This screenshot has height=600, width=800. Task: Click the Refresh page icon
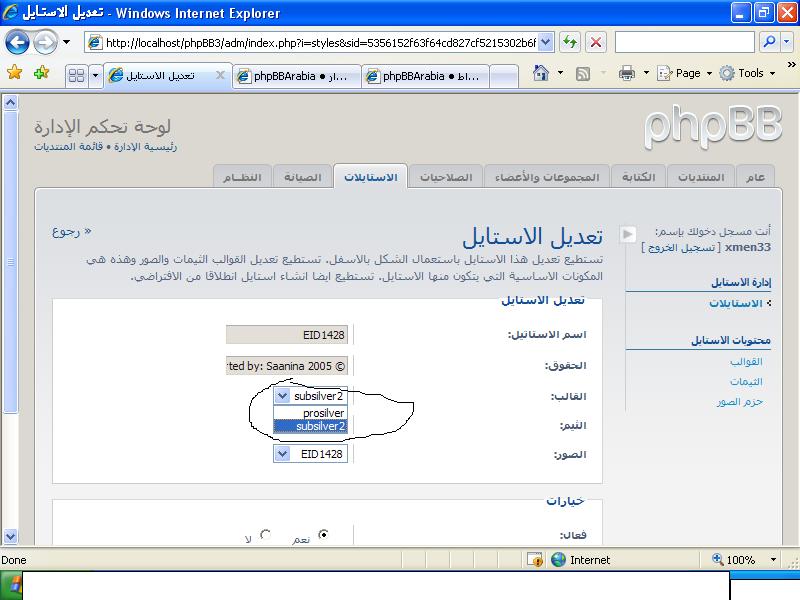pyautogui.click(x=570, y=42)
